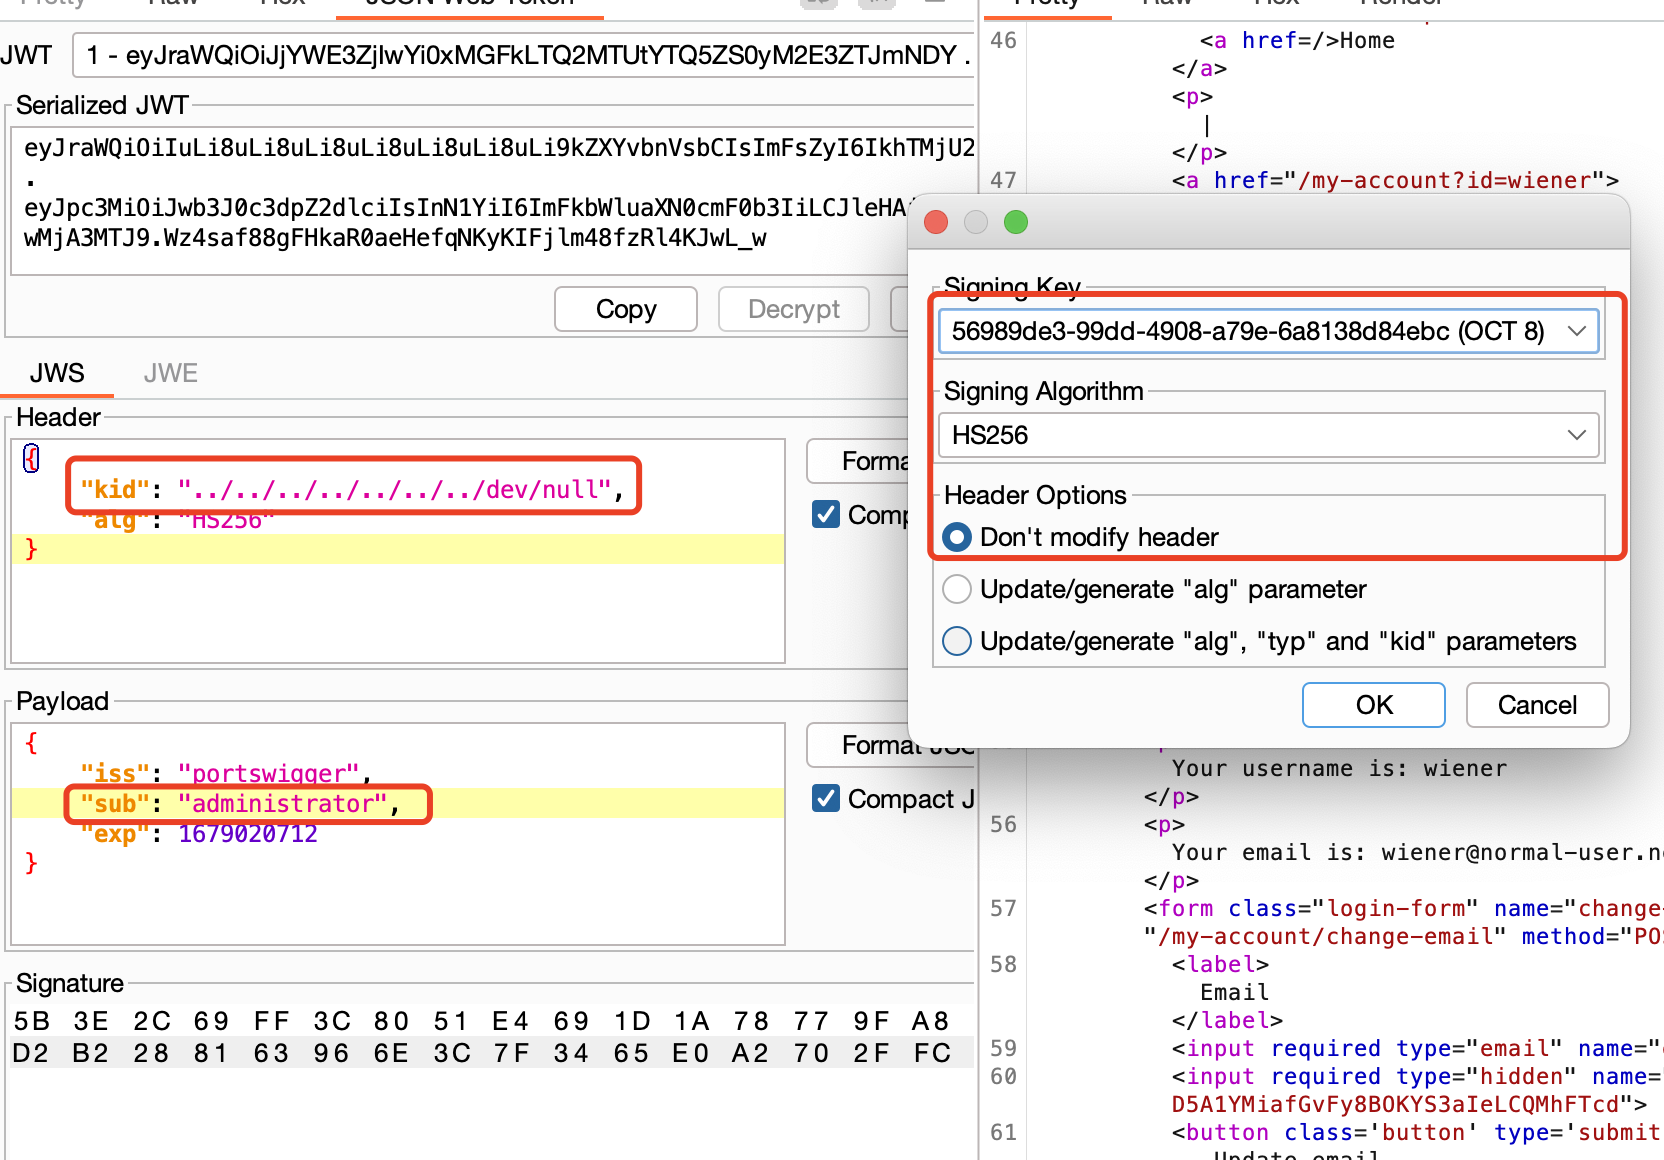The height and width of the screenshot is (1160, 1664).
Task: Expand the Signing Algorithm HS256 dropdown
Action: 1268,435
